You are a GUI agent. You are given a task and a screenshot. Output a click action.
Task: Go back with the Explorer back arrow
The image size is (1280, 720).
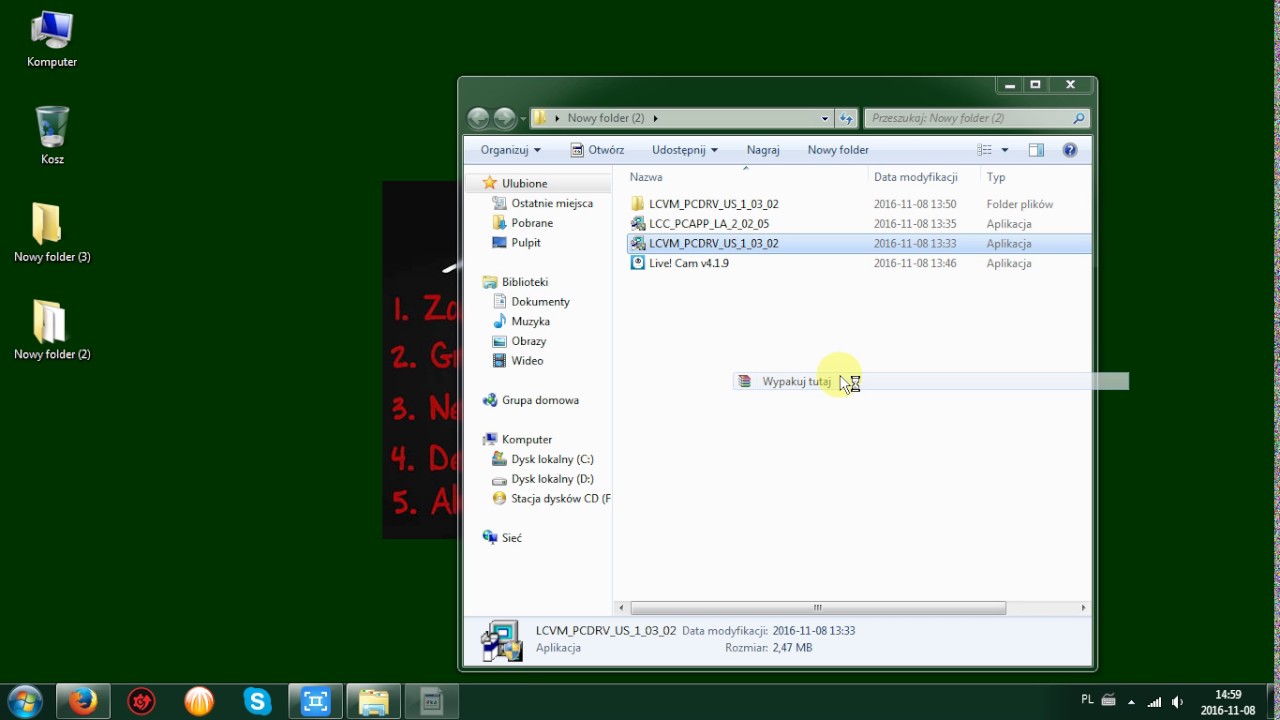(x=479, y=118)
